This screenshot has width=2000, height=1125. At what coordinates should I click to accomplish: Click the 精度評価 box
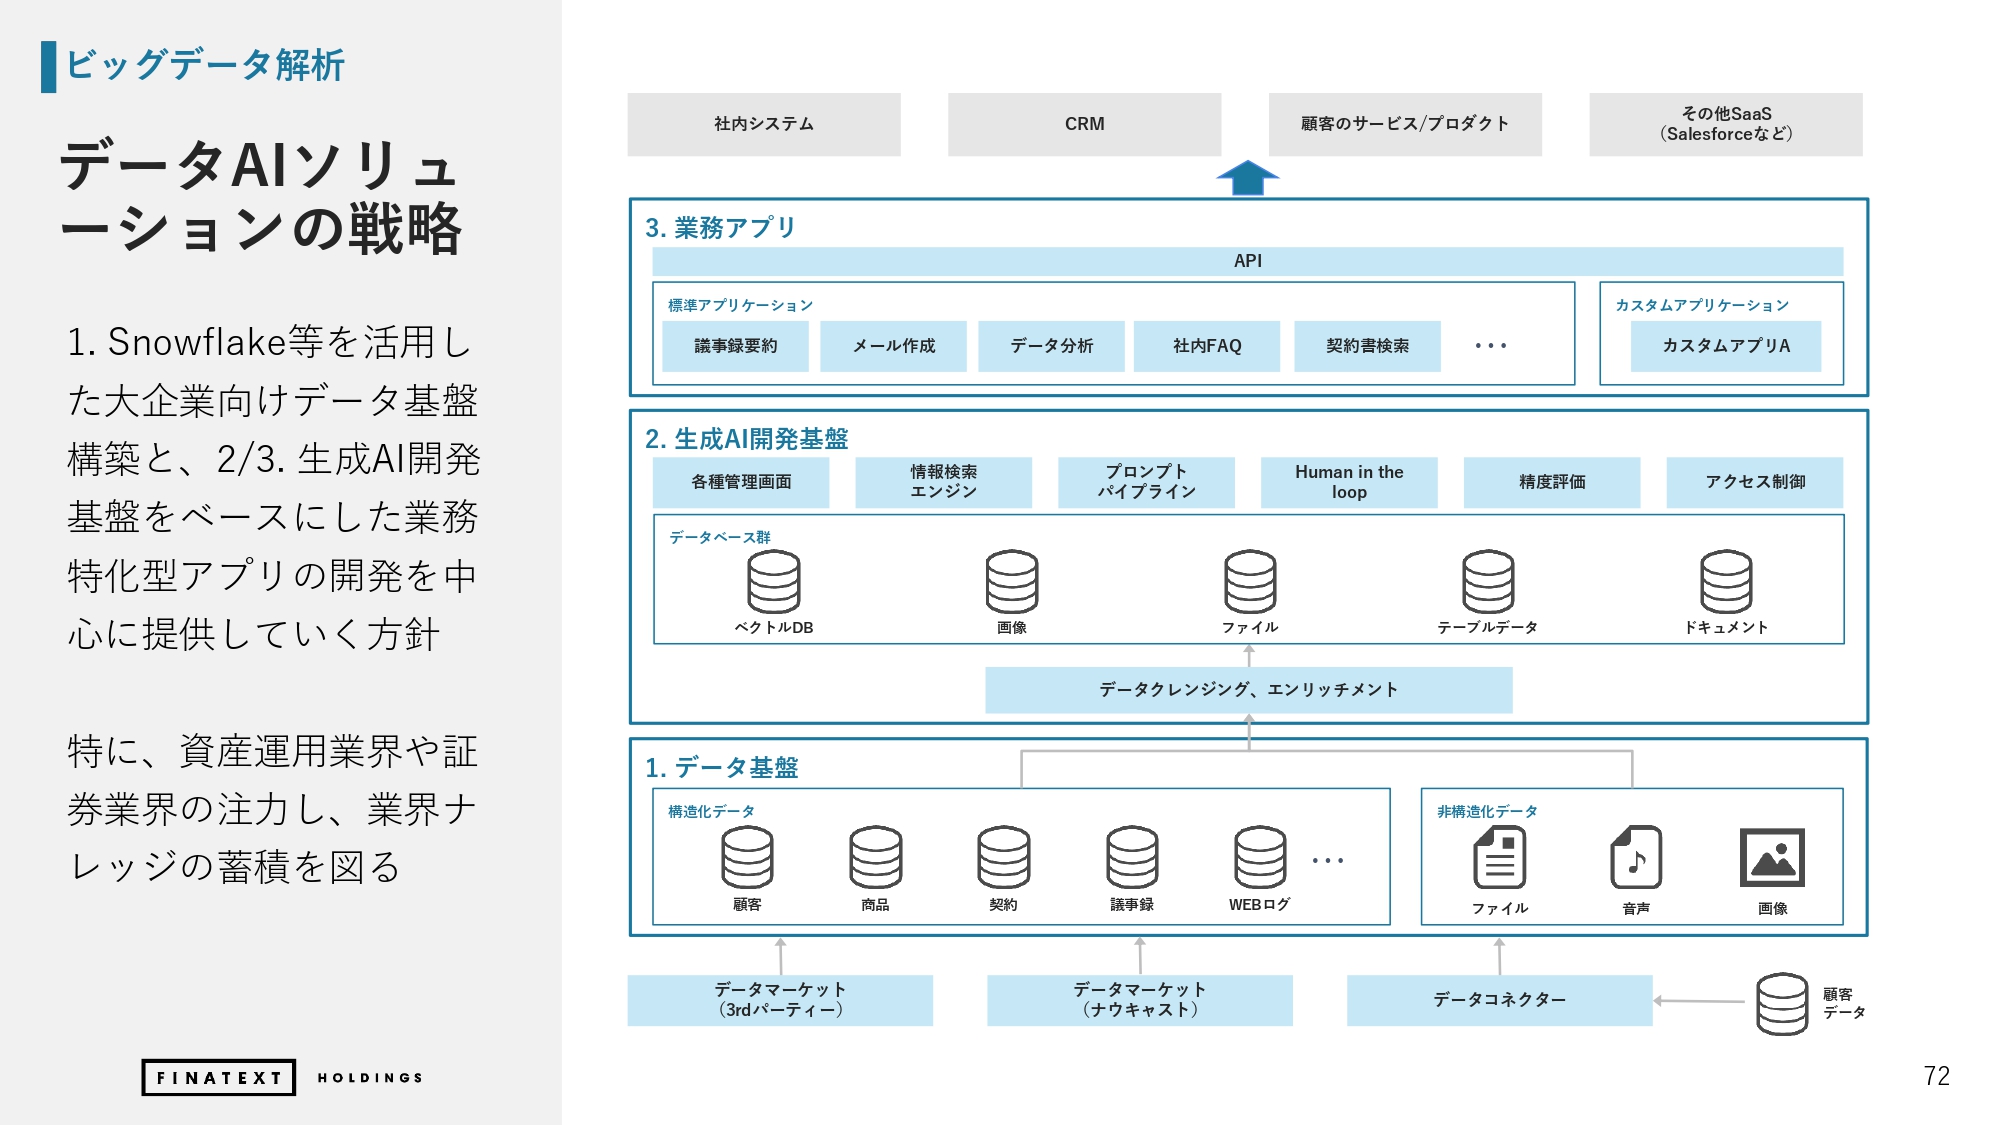pos(1552,482)
